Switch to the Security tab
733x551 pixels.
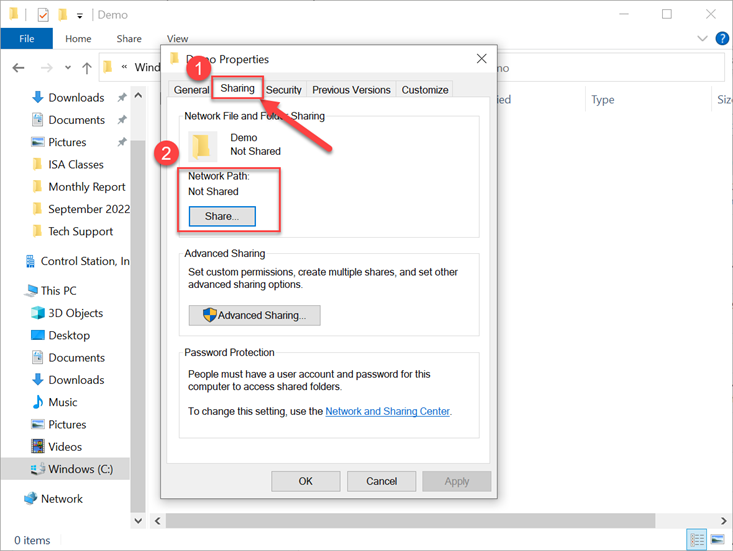[x=284, y=90]
